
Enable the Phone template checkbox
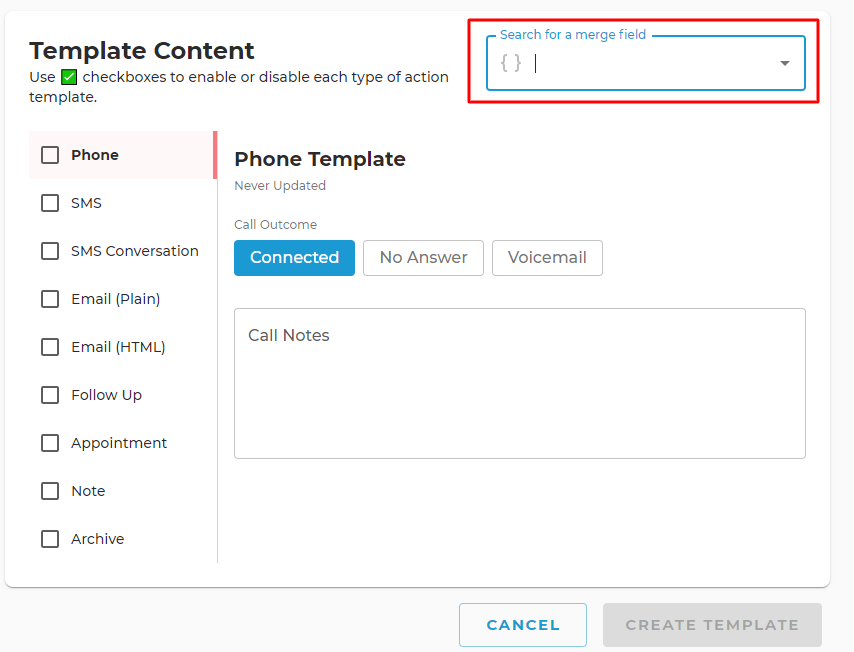click(50, 155)
